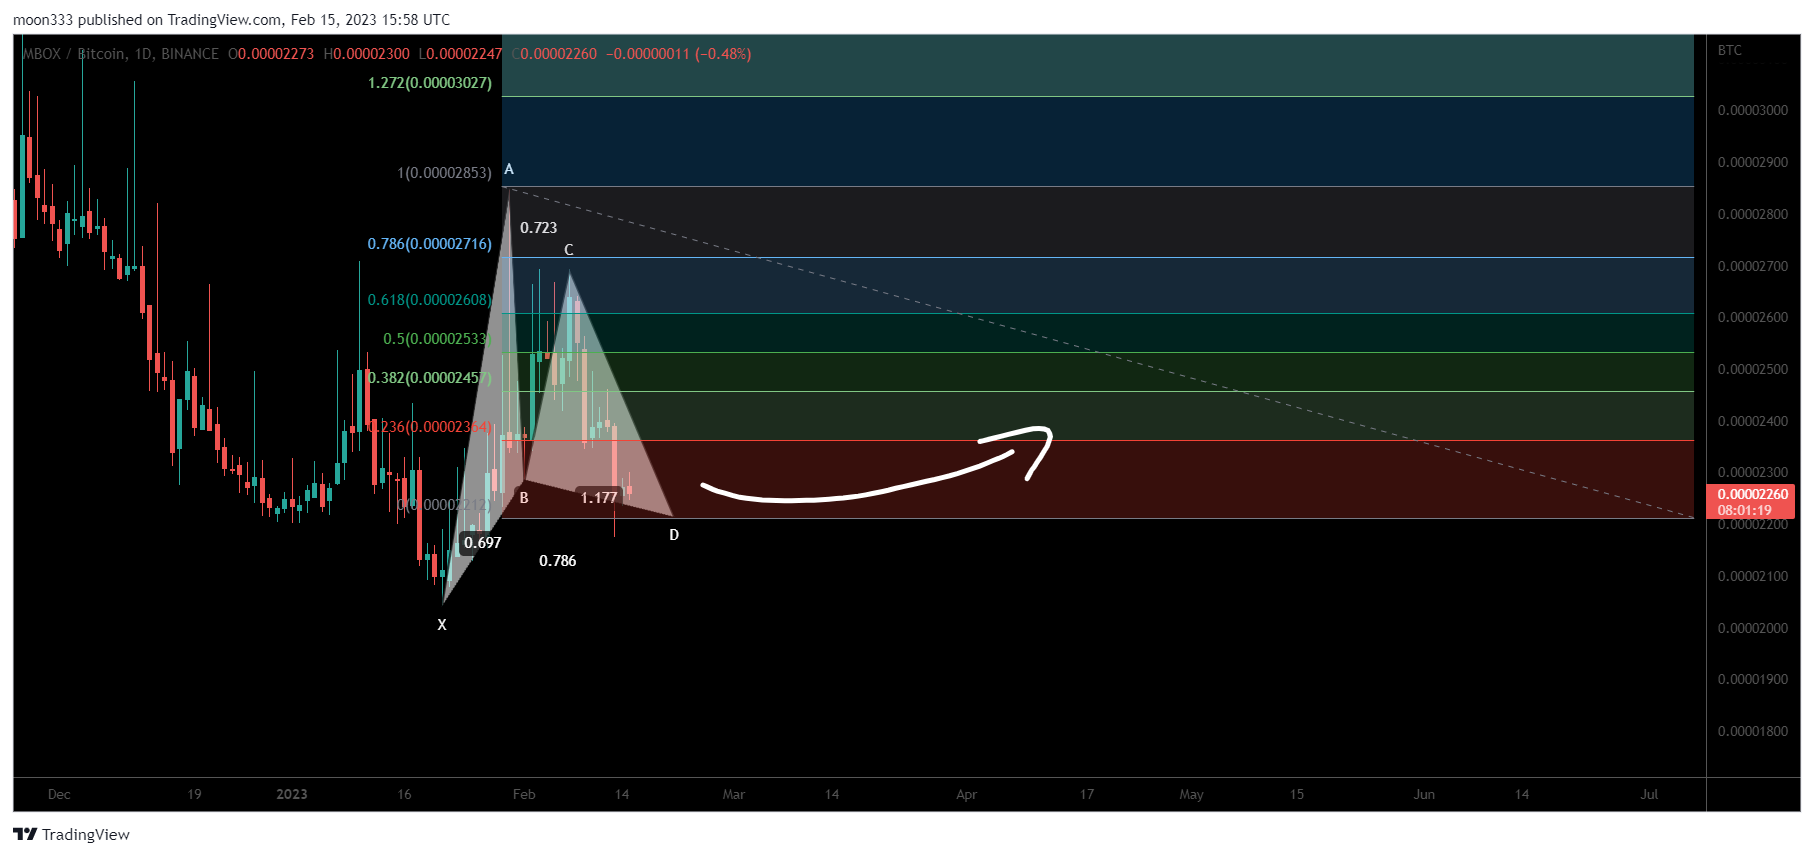Click the BTC currency label on price axis
Screen dimensions: 1814x856
(1730, 50)
